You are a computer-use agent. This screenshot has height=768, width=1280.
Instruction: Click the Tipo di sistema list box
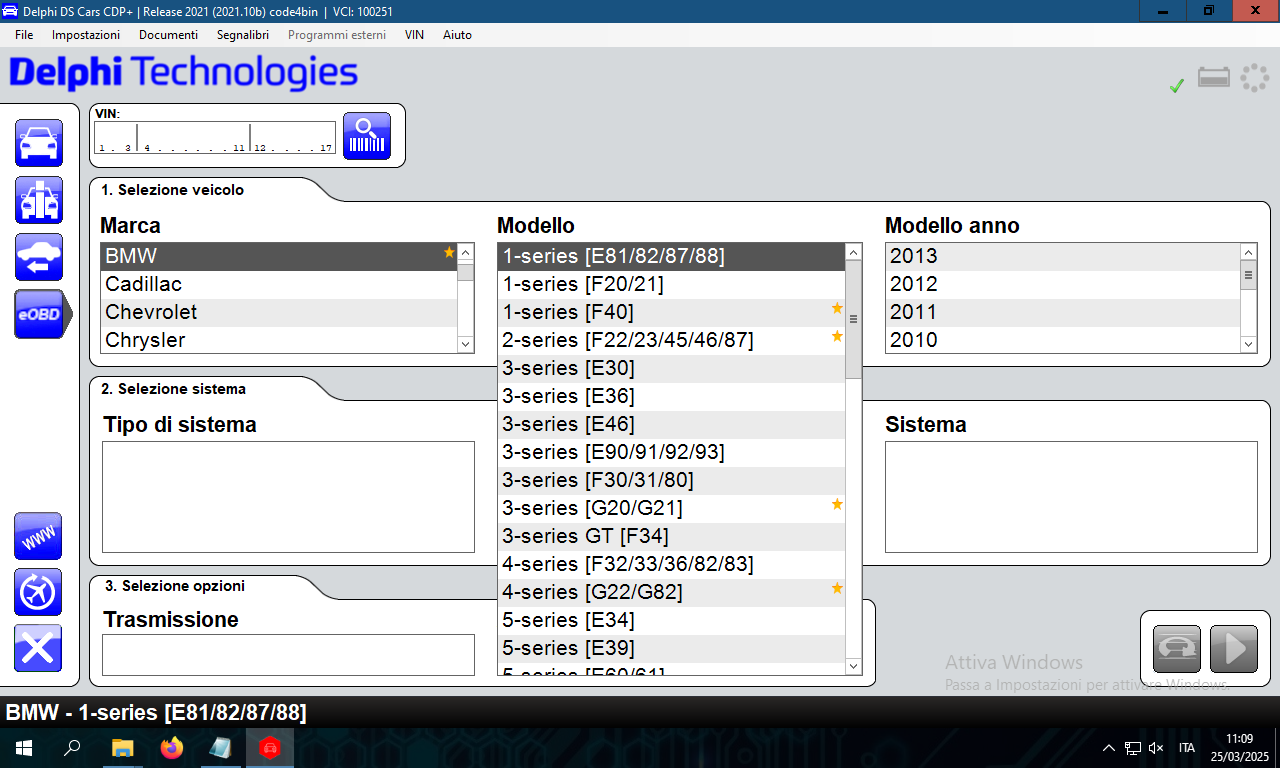(x=288, y=497)
